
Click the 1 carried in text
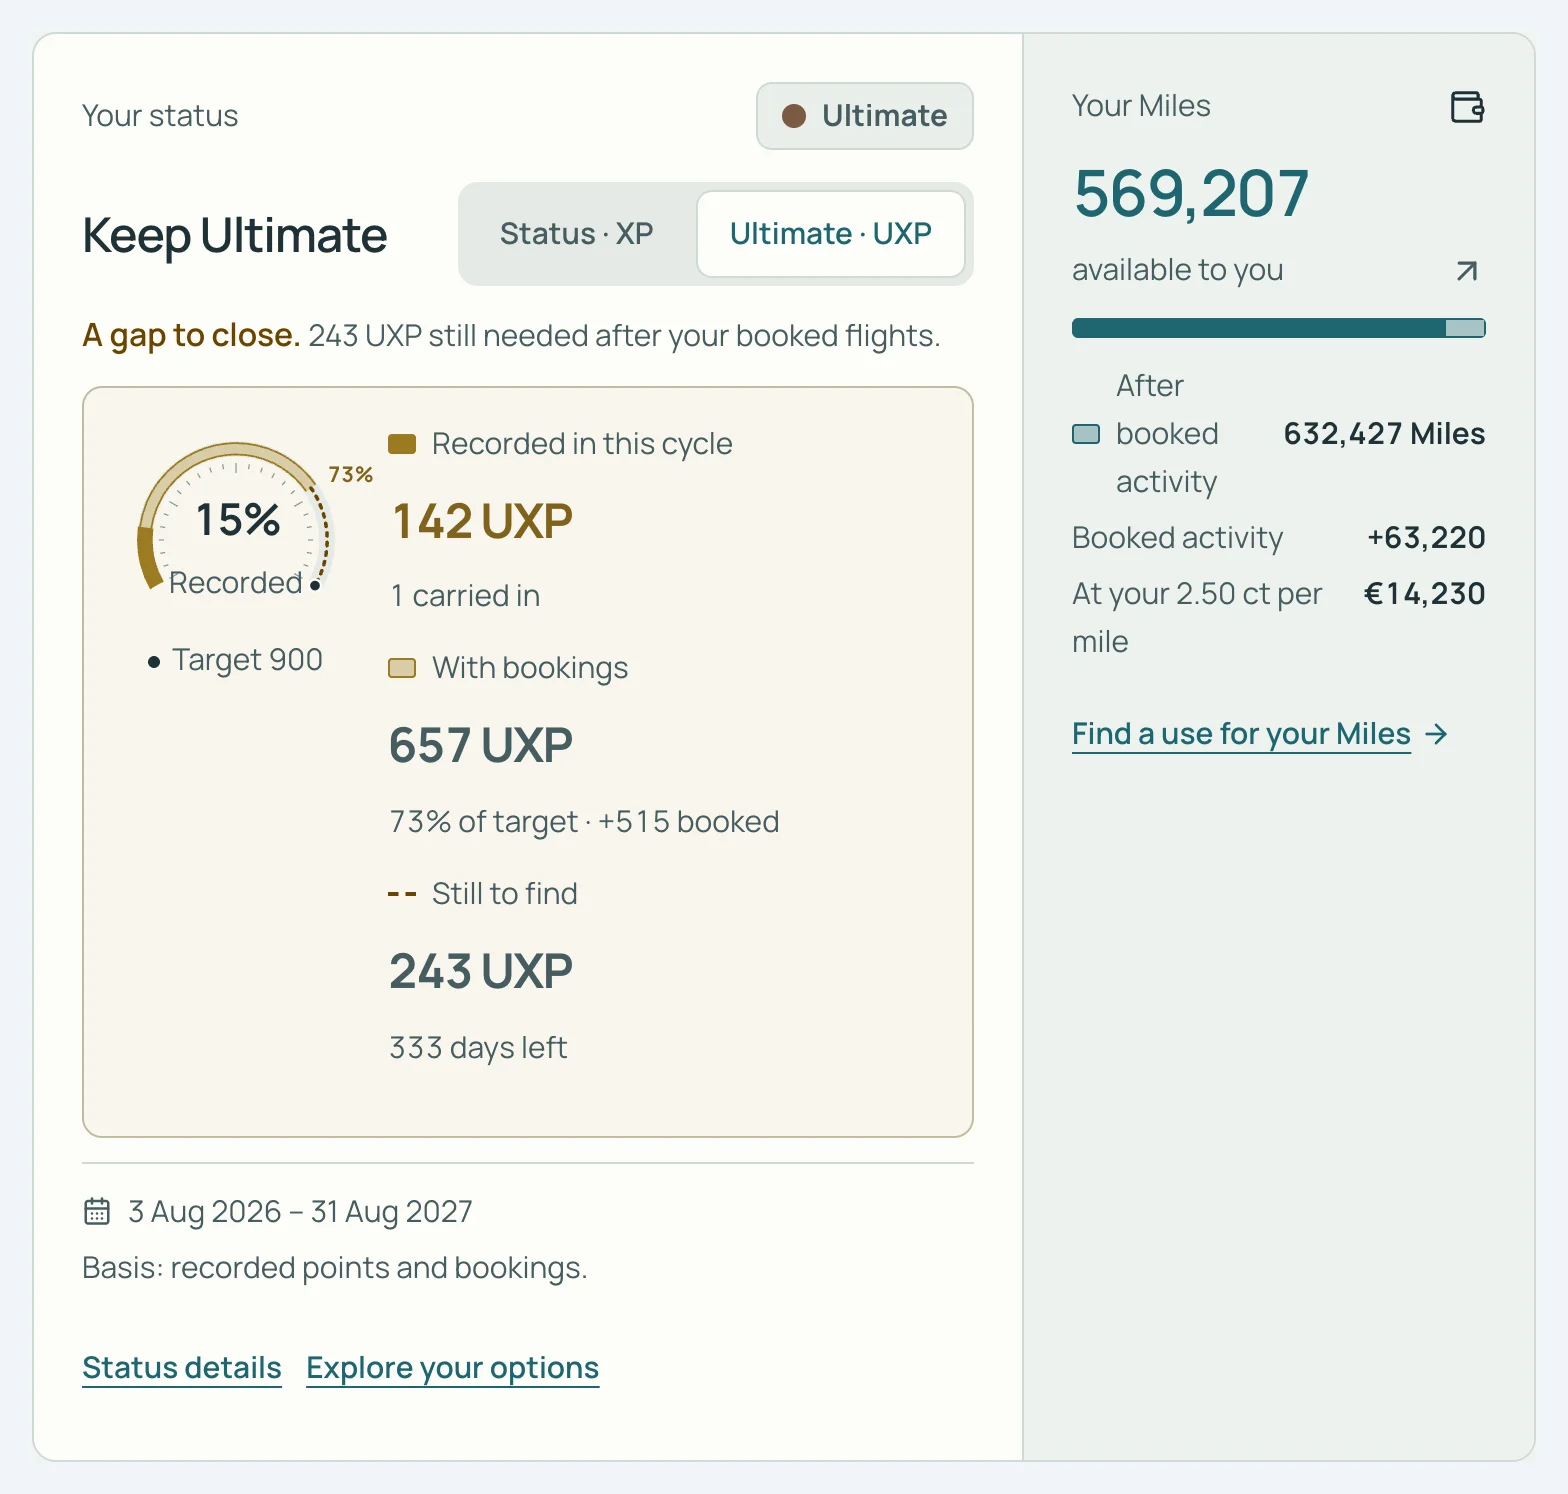[465, 596]
